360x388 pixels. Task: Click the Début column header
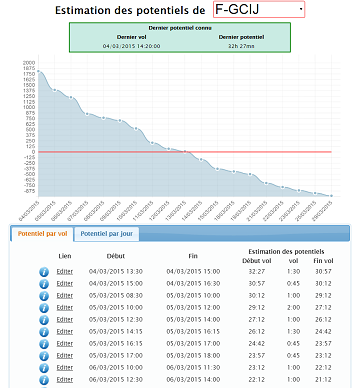coord(116,256)
